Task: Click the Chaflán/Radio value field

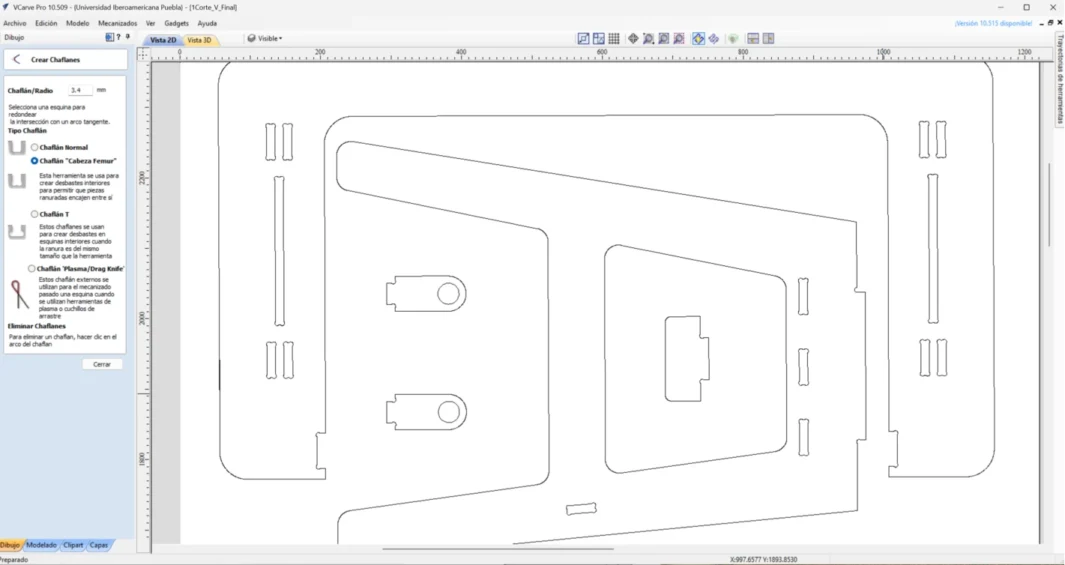Action: pos(81,90)
